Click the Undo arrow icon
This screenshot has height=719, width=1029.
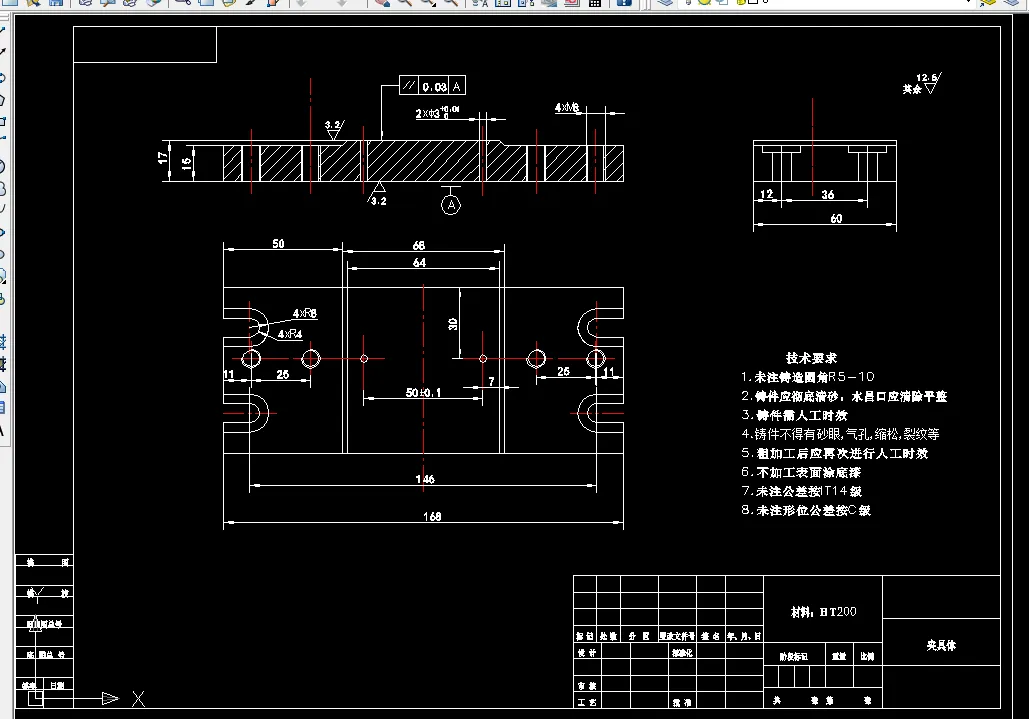coord(301,3)
